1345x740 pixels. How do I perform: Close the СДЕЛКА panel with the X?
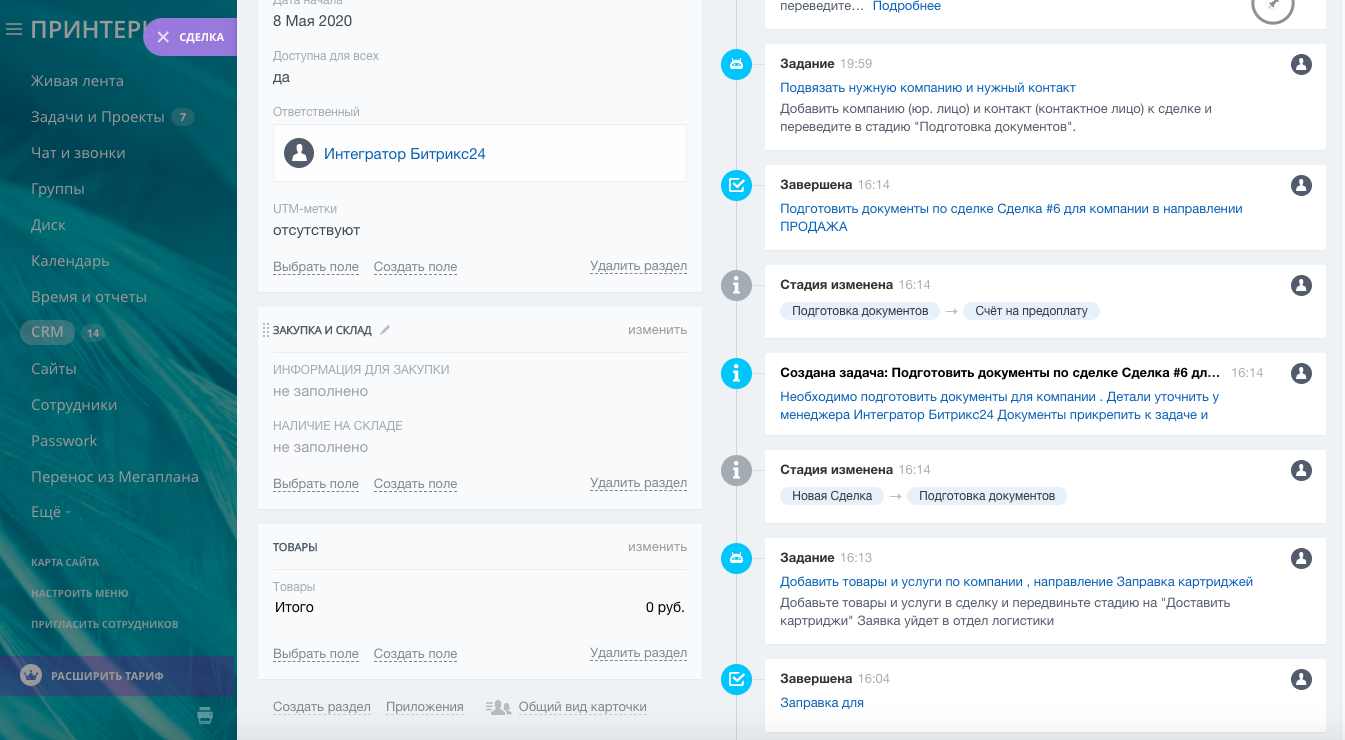click(163, 37)
